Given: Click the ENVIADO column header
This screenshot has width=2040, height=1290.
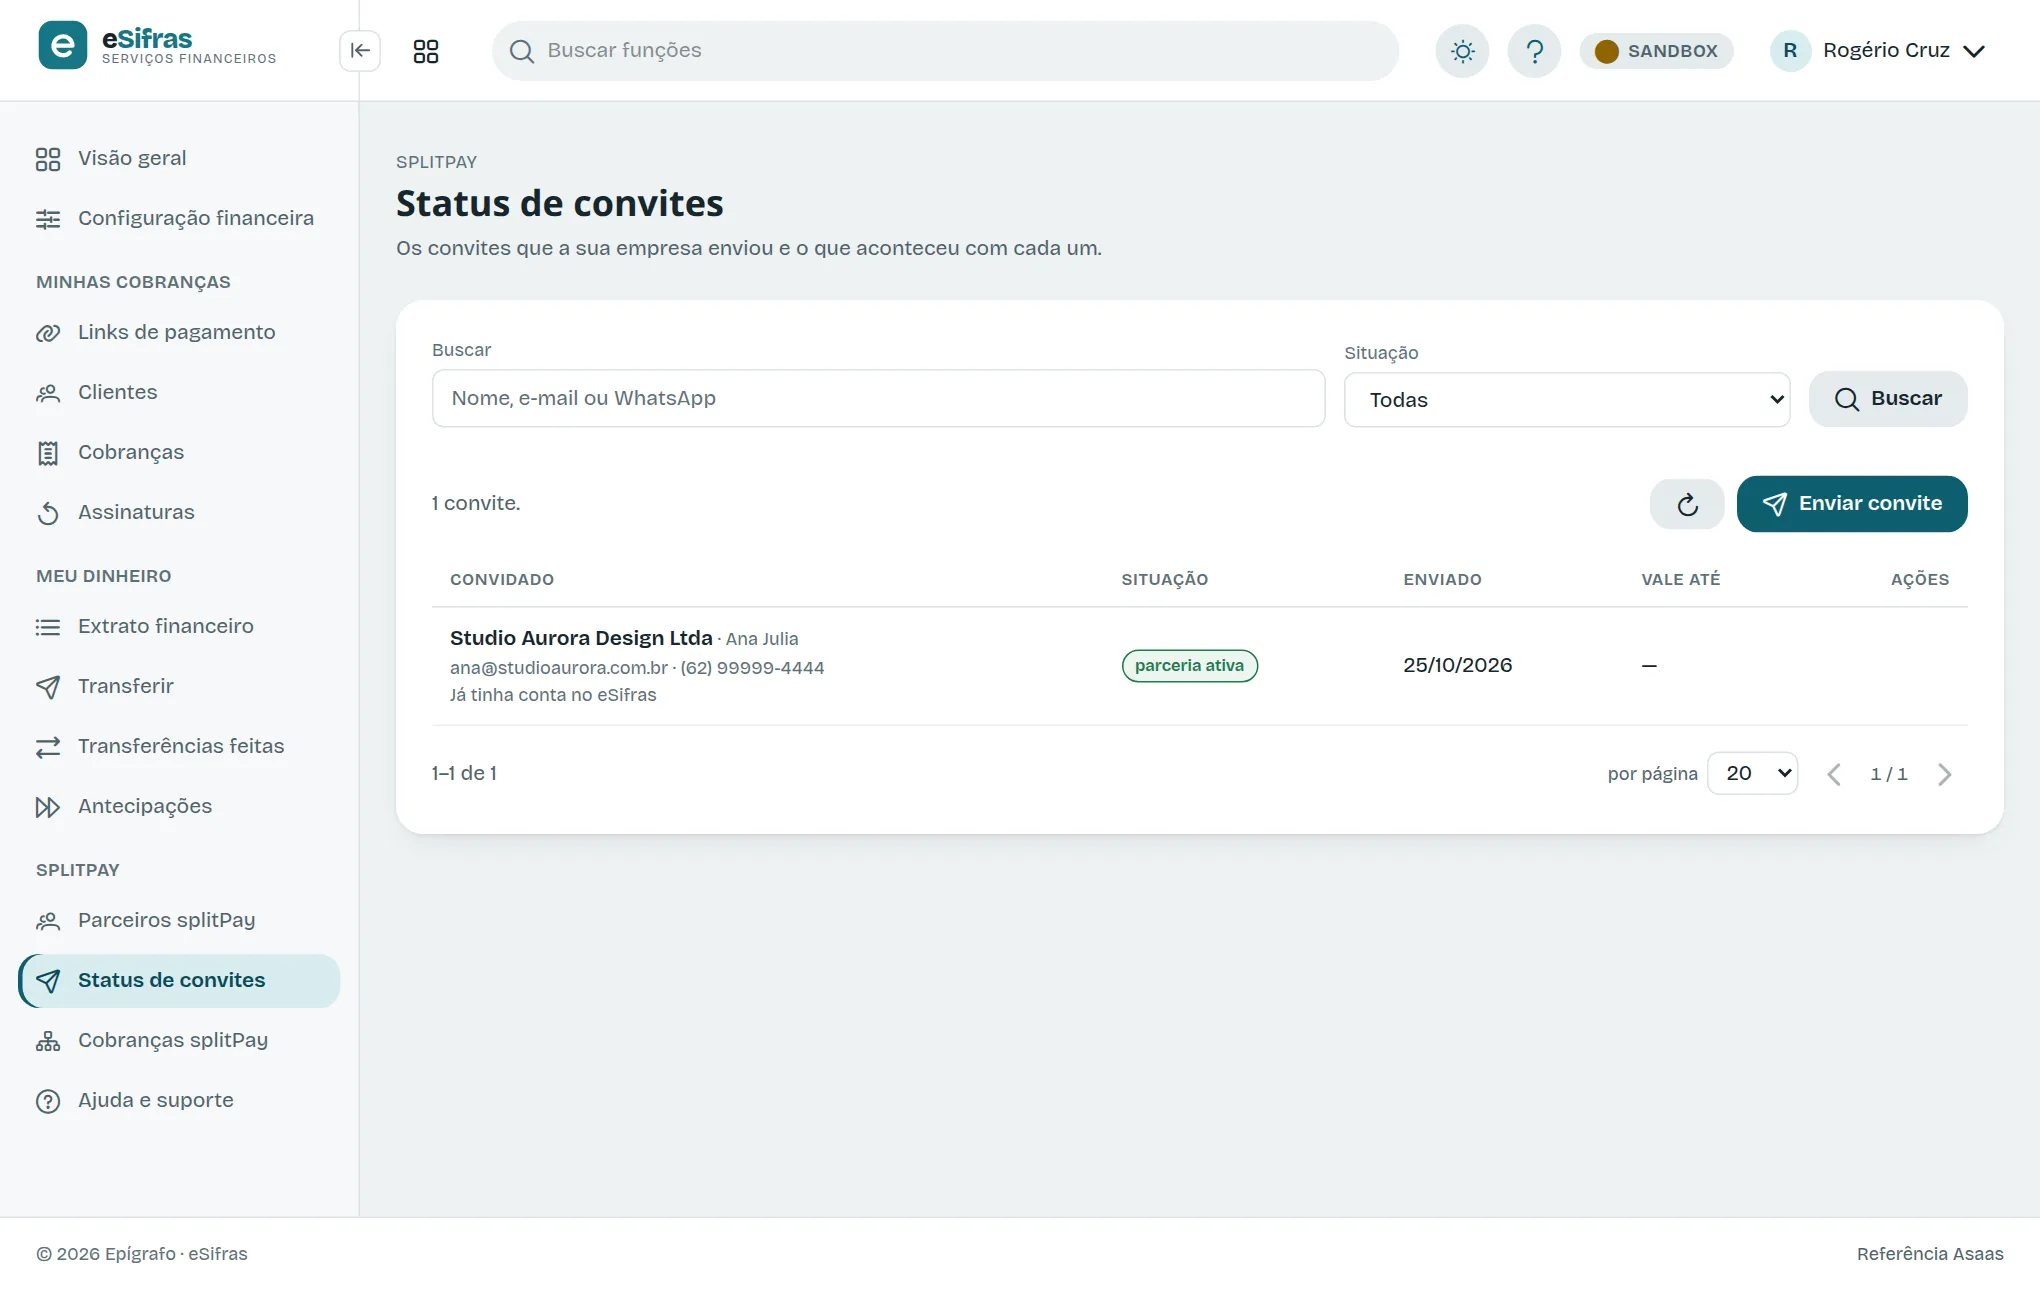Looking at the screenshot, I should pos(1442,579).
